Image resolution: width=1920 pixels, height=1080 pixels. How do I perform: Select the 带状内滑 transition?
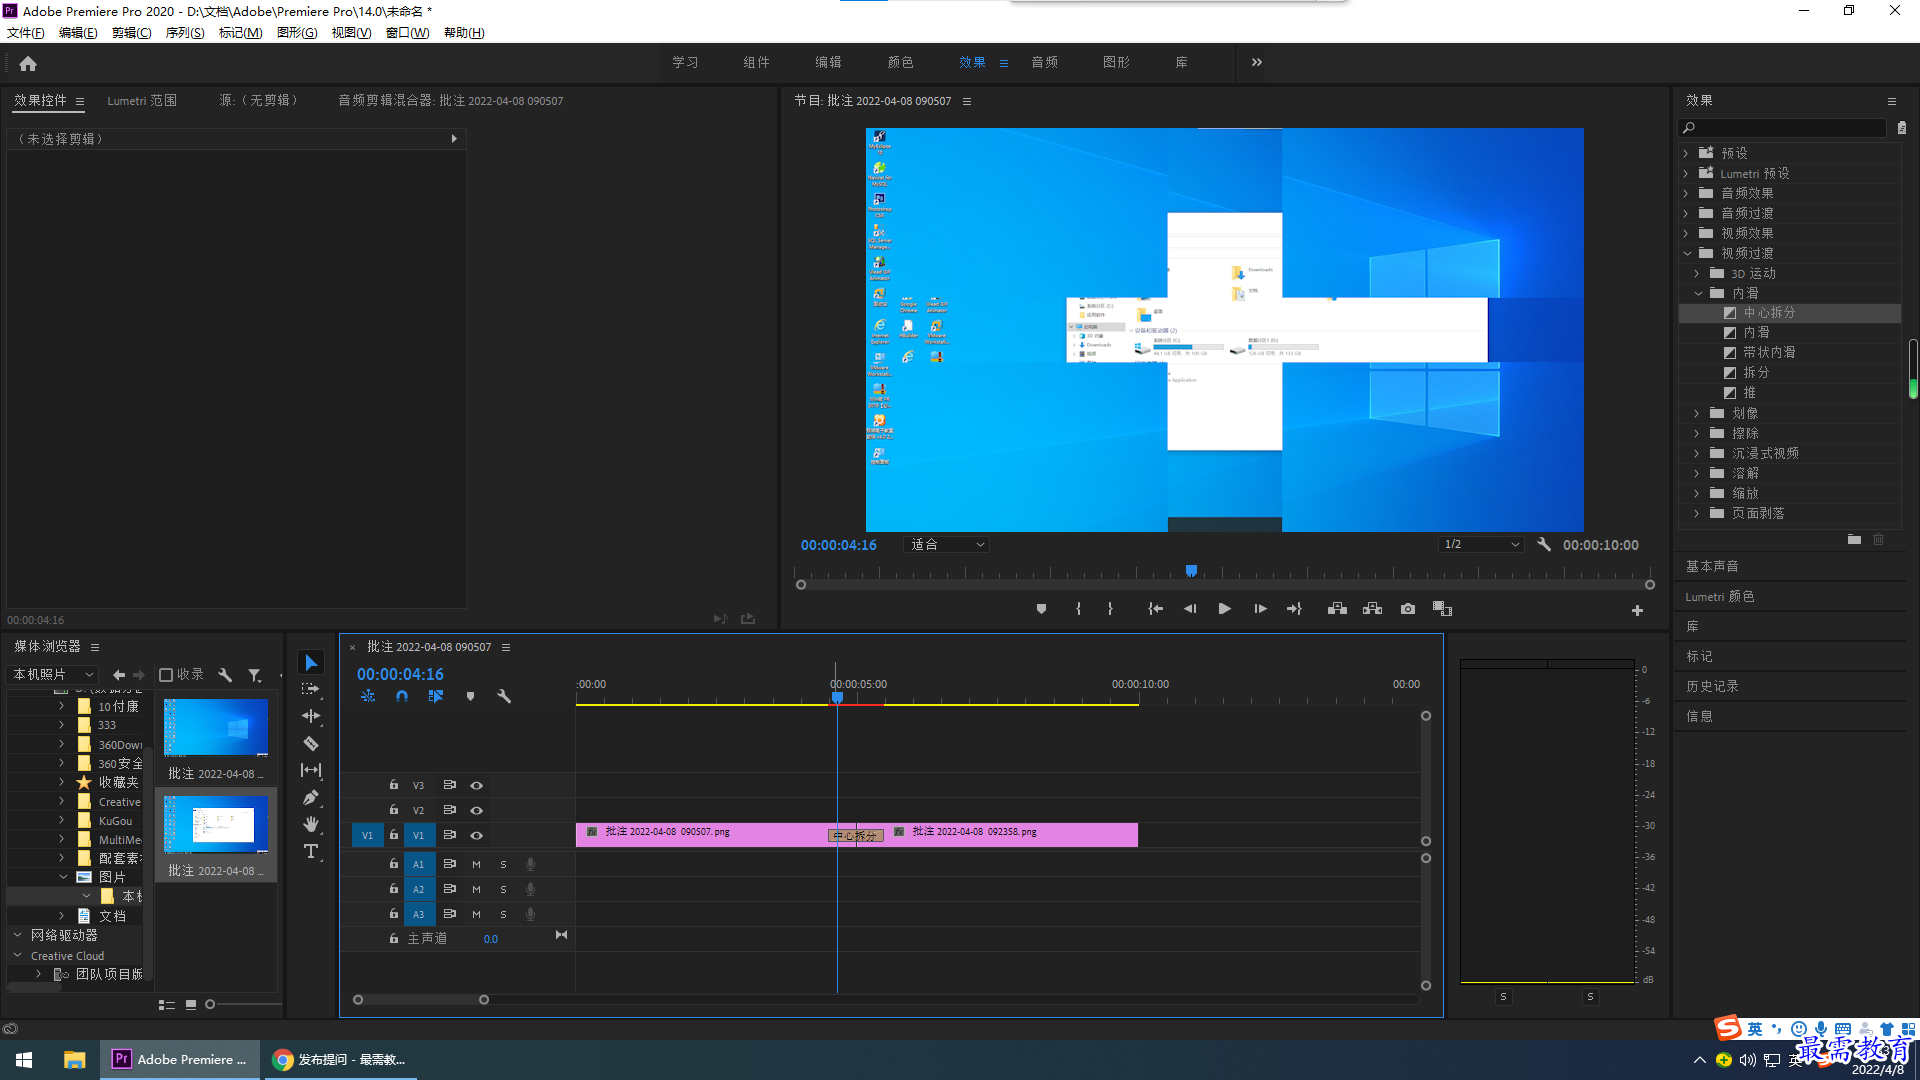point(1769,352)
